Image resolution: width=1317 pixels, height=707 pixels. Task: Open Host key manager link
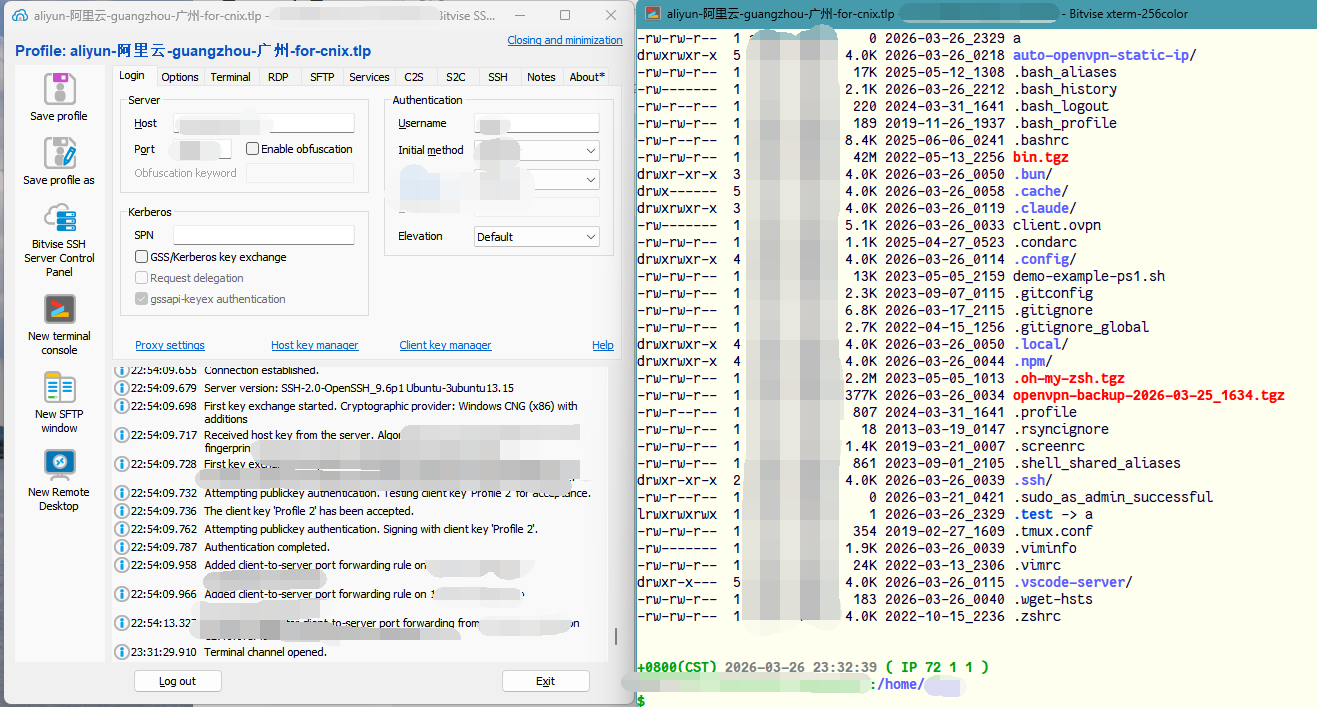click(315, 345)
